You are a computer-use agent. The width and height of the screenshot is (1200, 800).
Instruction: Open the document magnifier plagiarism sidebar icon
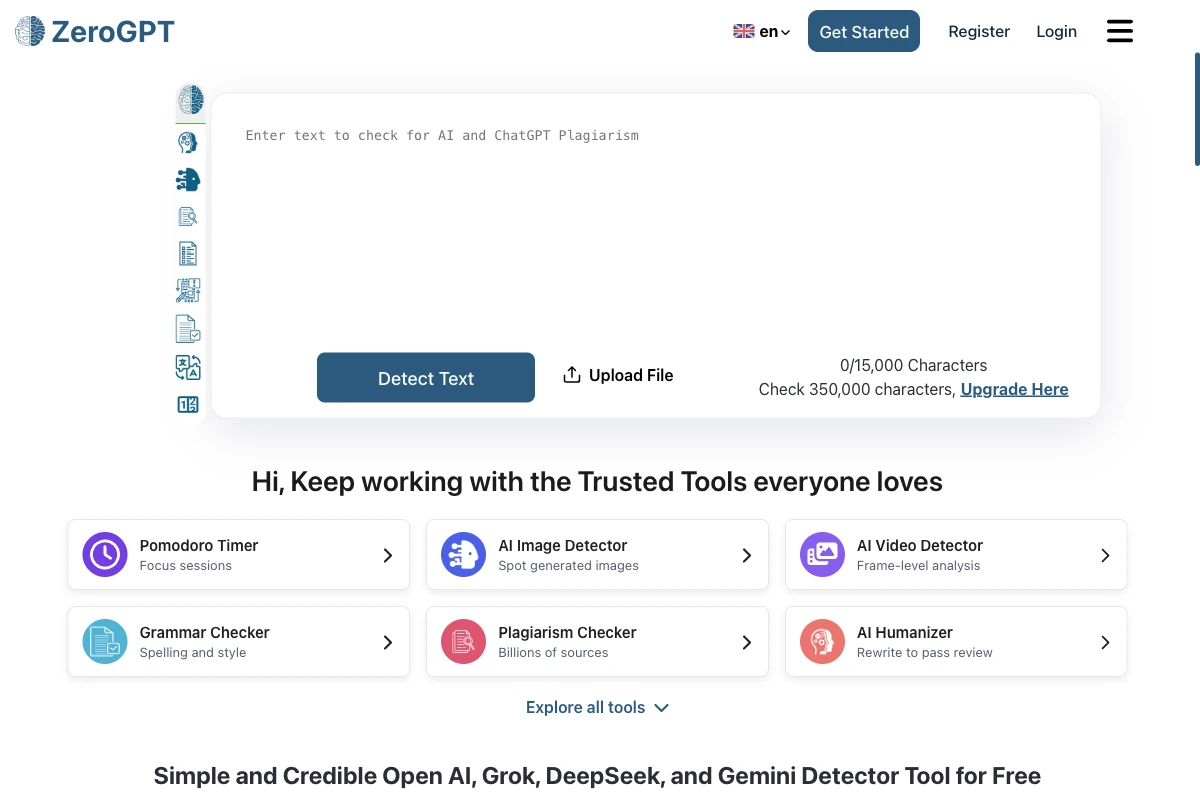click(x=188, y=216)
